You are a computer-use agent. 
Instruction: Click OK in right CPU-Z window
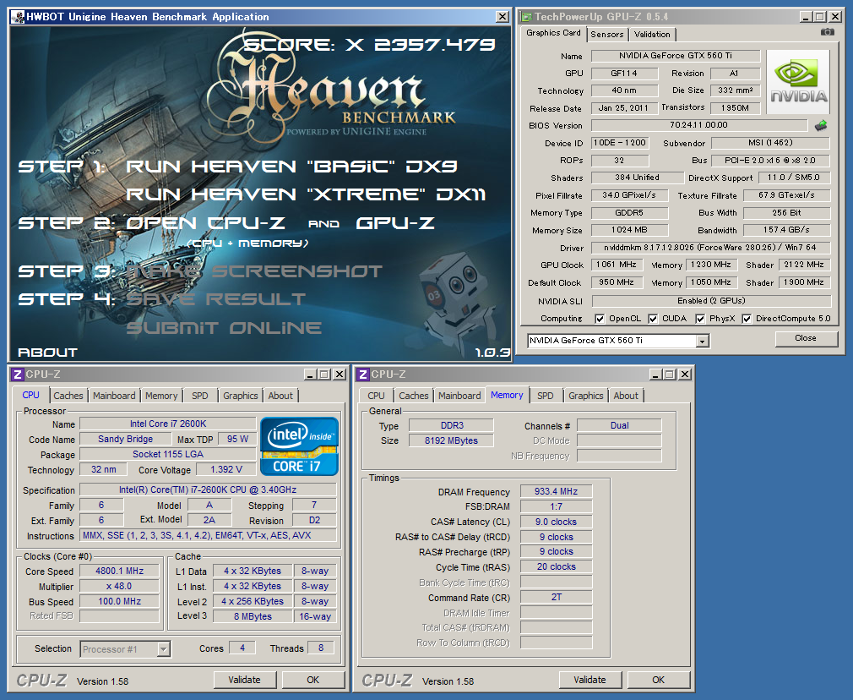coord(658,680)
